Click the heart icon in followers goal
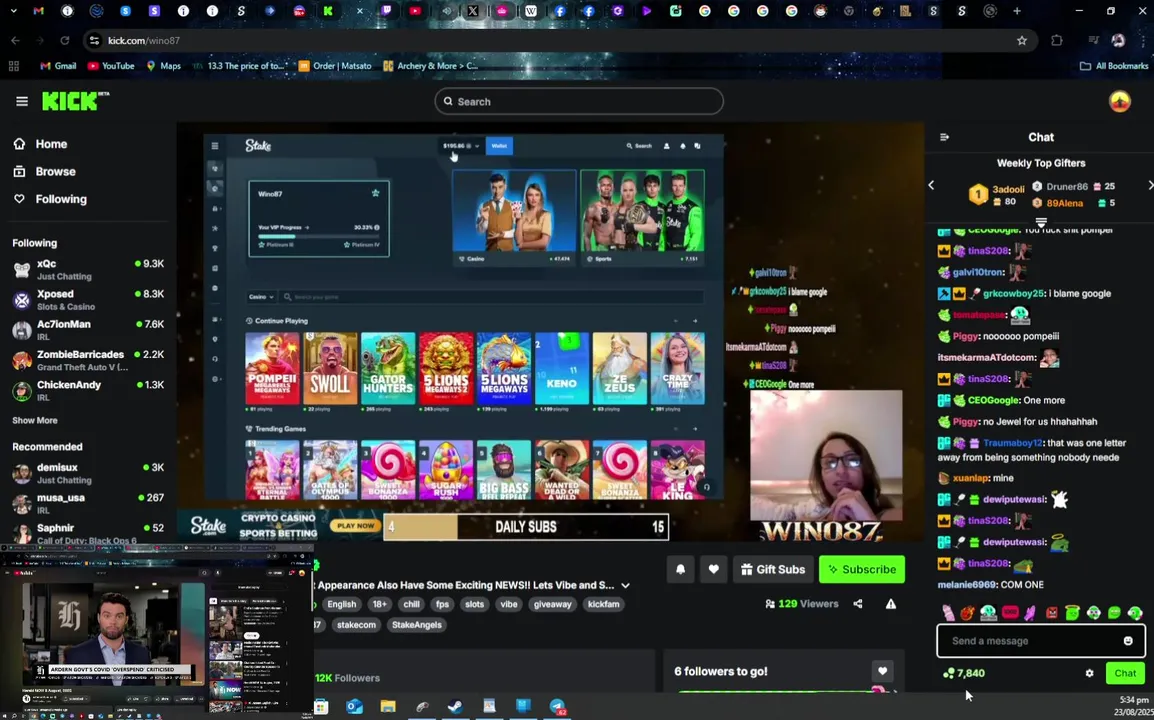The width and height of the screenshot is (1154, 720). click(882, 671)
